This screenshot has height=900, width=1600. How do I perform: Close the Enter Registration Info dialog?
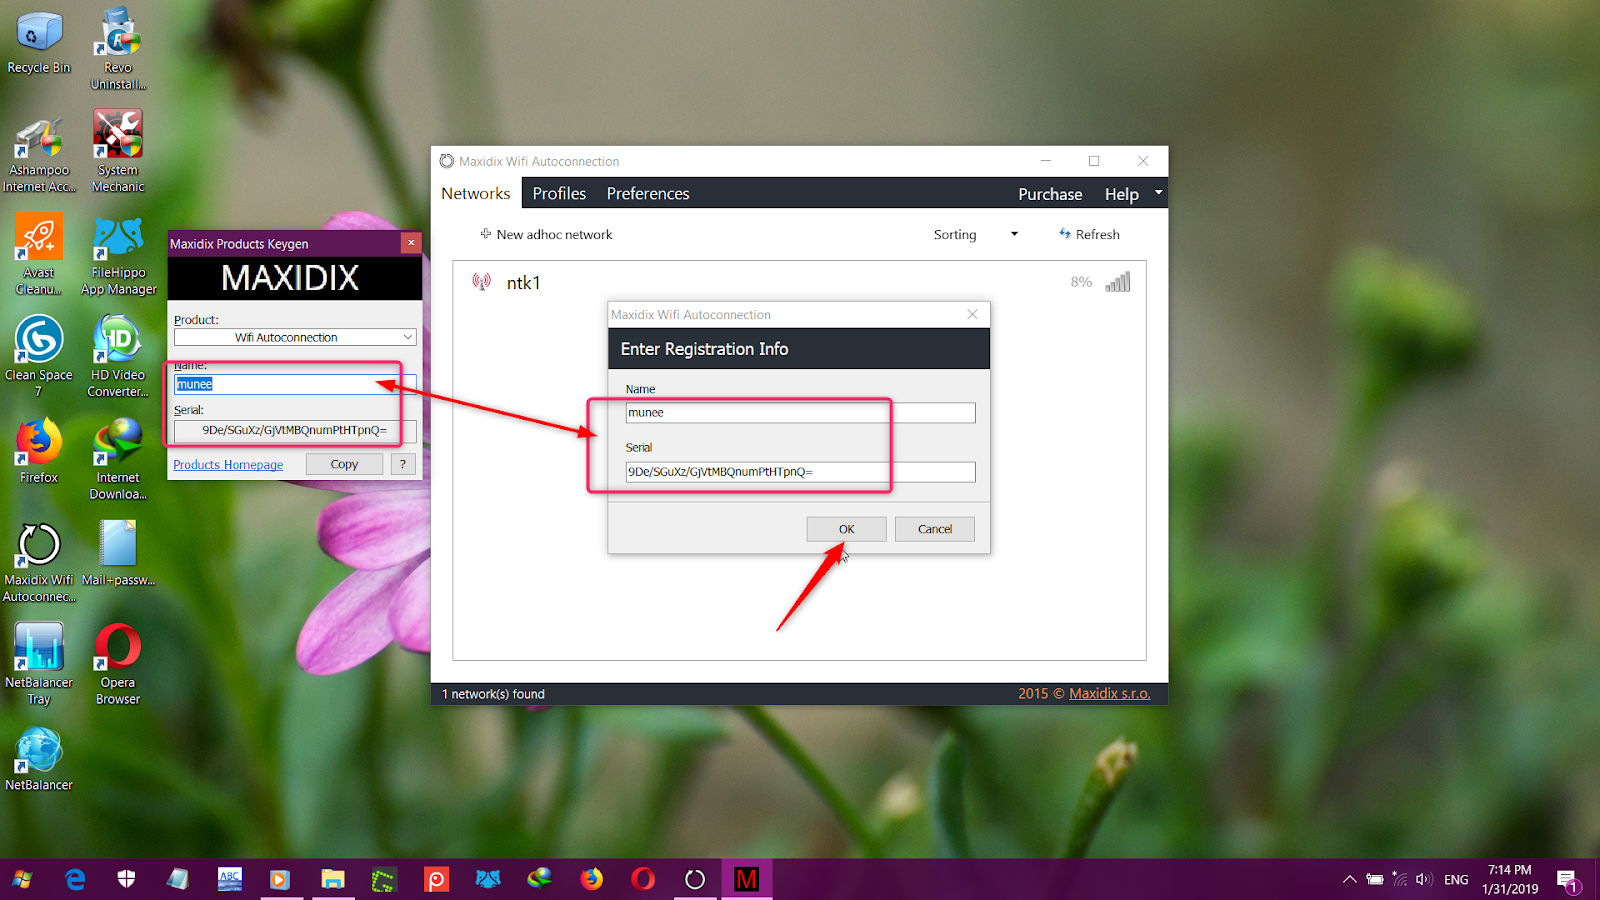[x=972, y=314]
